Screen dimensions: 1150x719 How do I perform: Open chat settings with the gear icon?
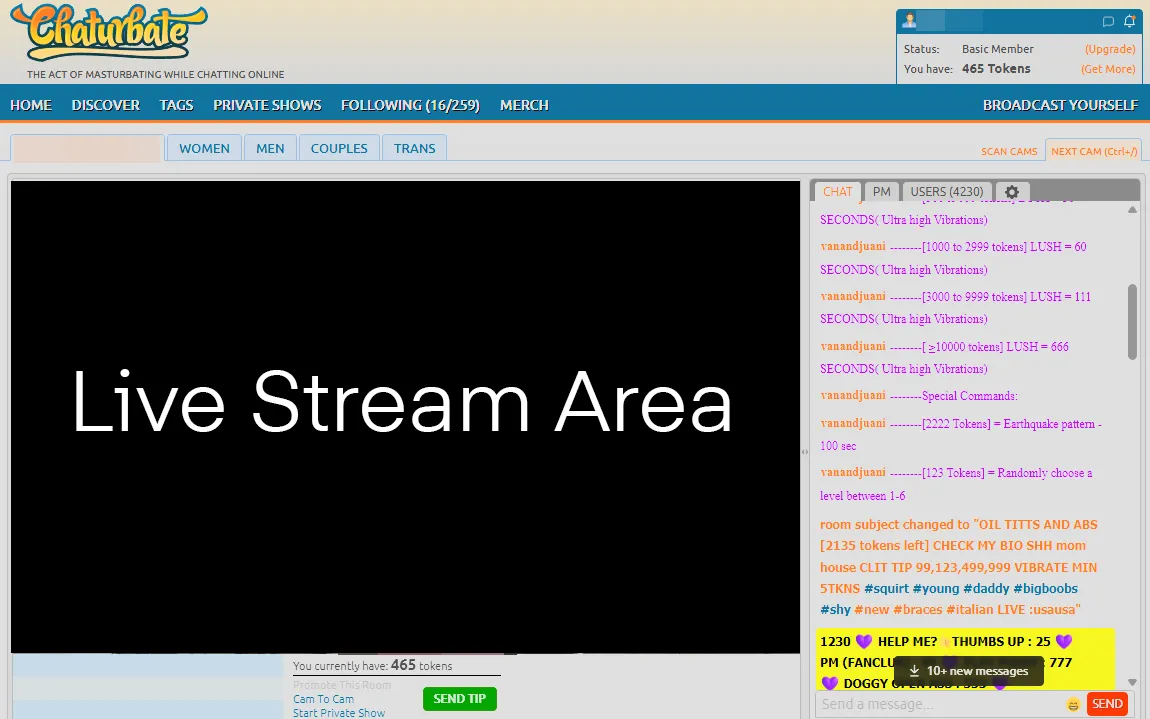tap(1013, 191)
